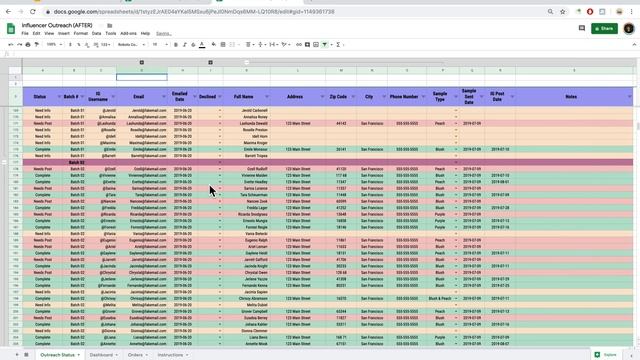
Task: Open the Add-ons menu
Action: click(x=128, y=33)
